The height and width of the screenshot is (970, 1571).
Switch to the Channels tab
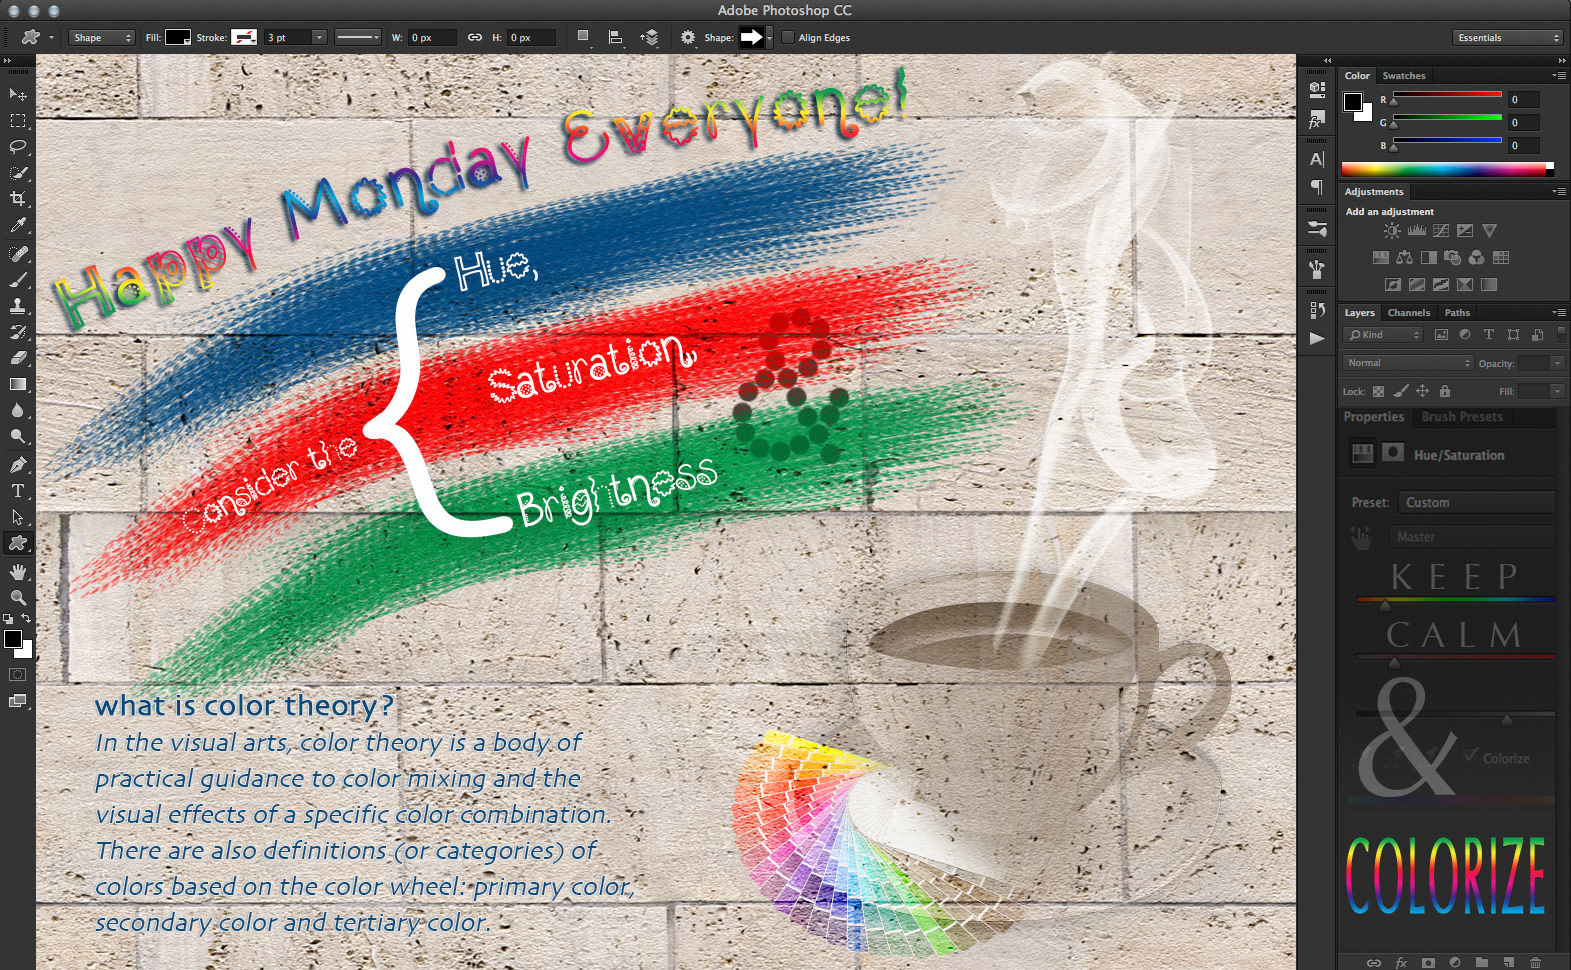pyautogui.click(x=1408, y=313)
